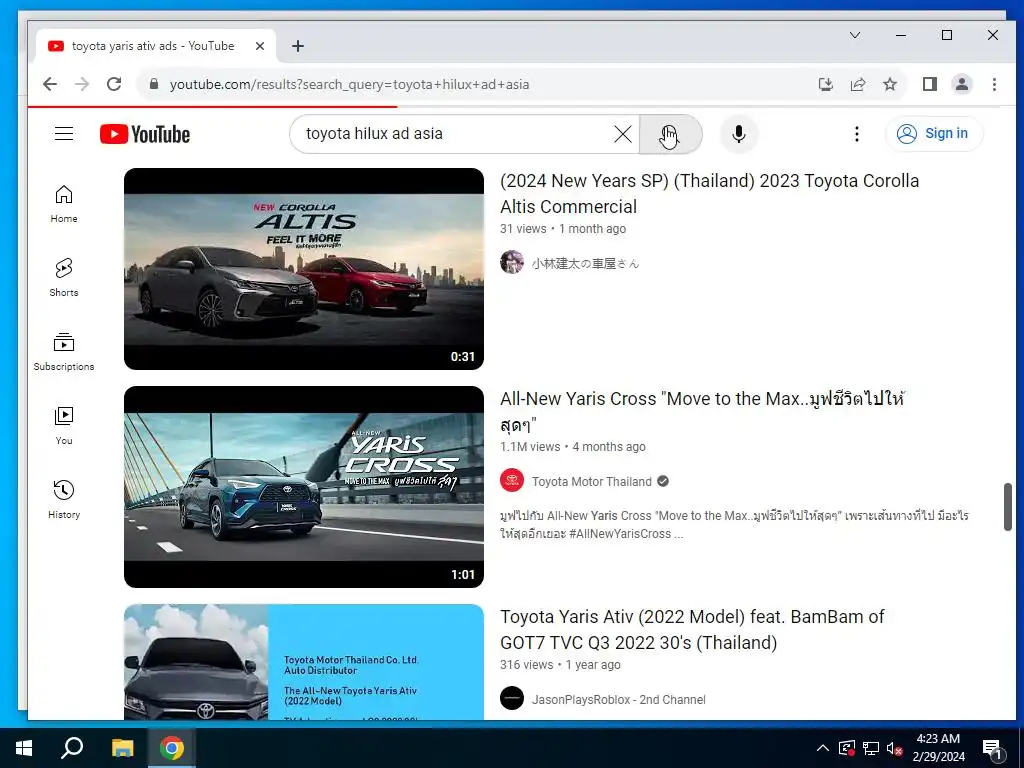
Task: Open a new browser tab
Action: [x=298, y=46]
